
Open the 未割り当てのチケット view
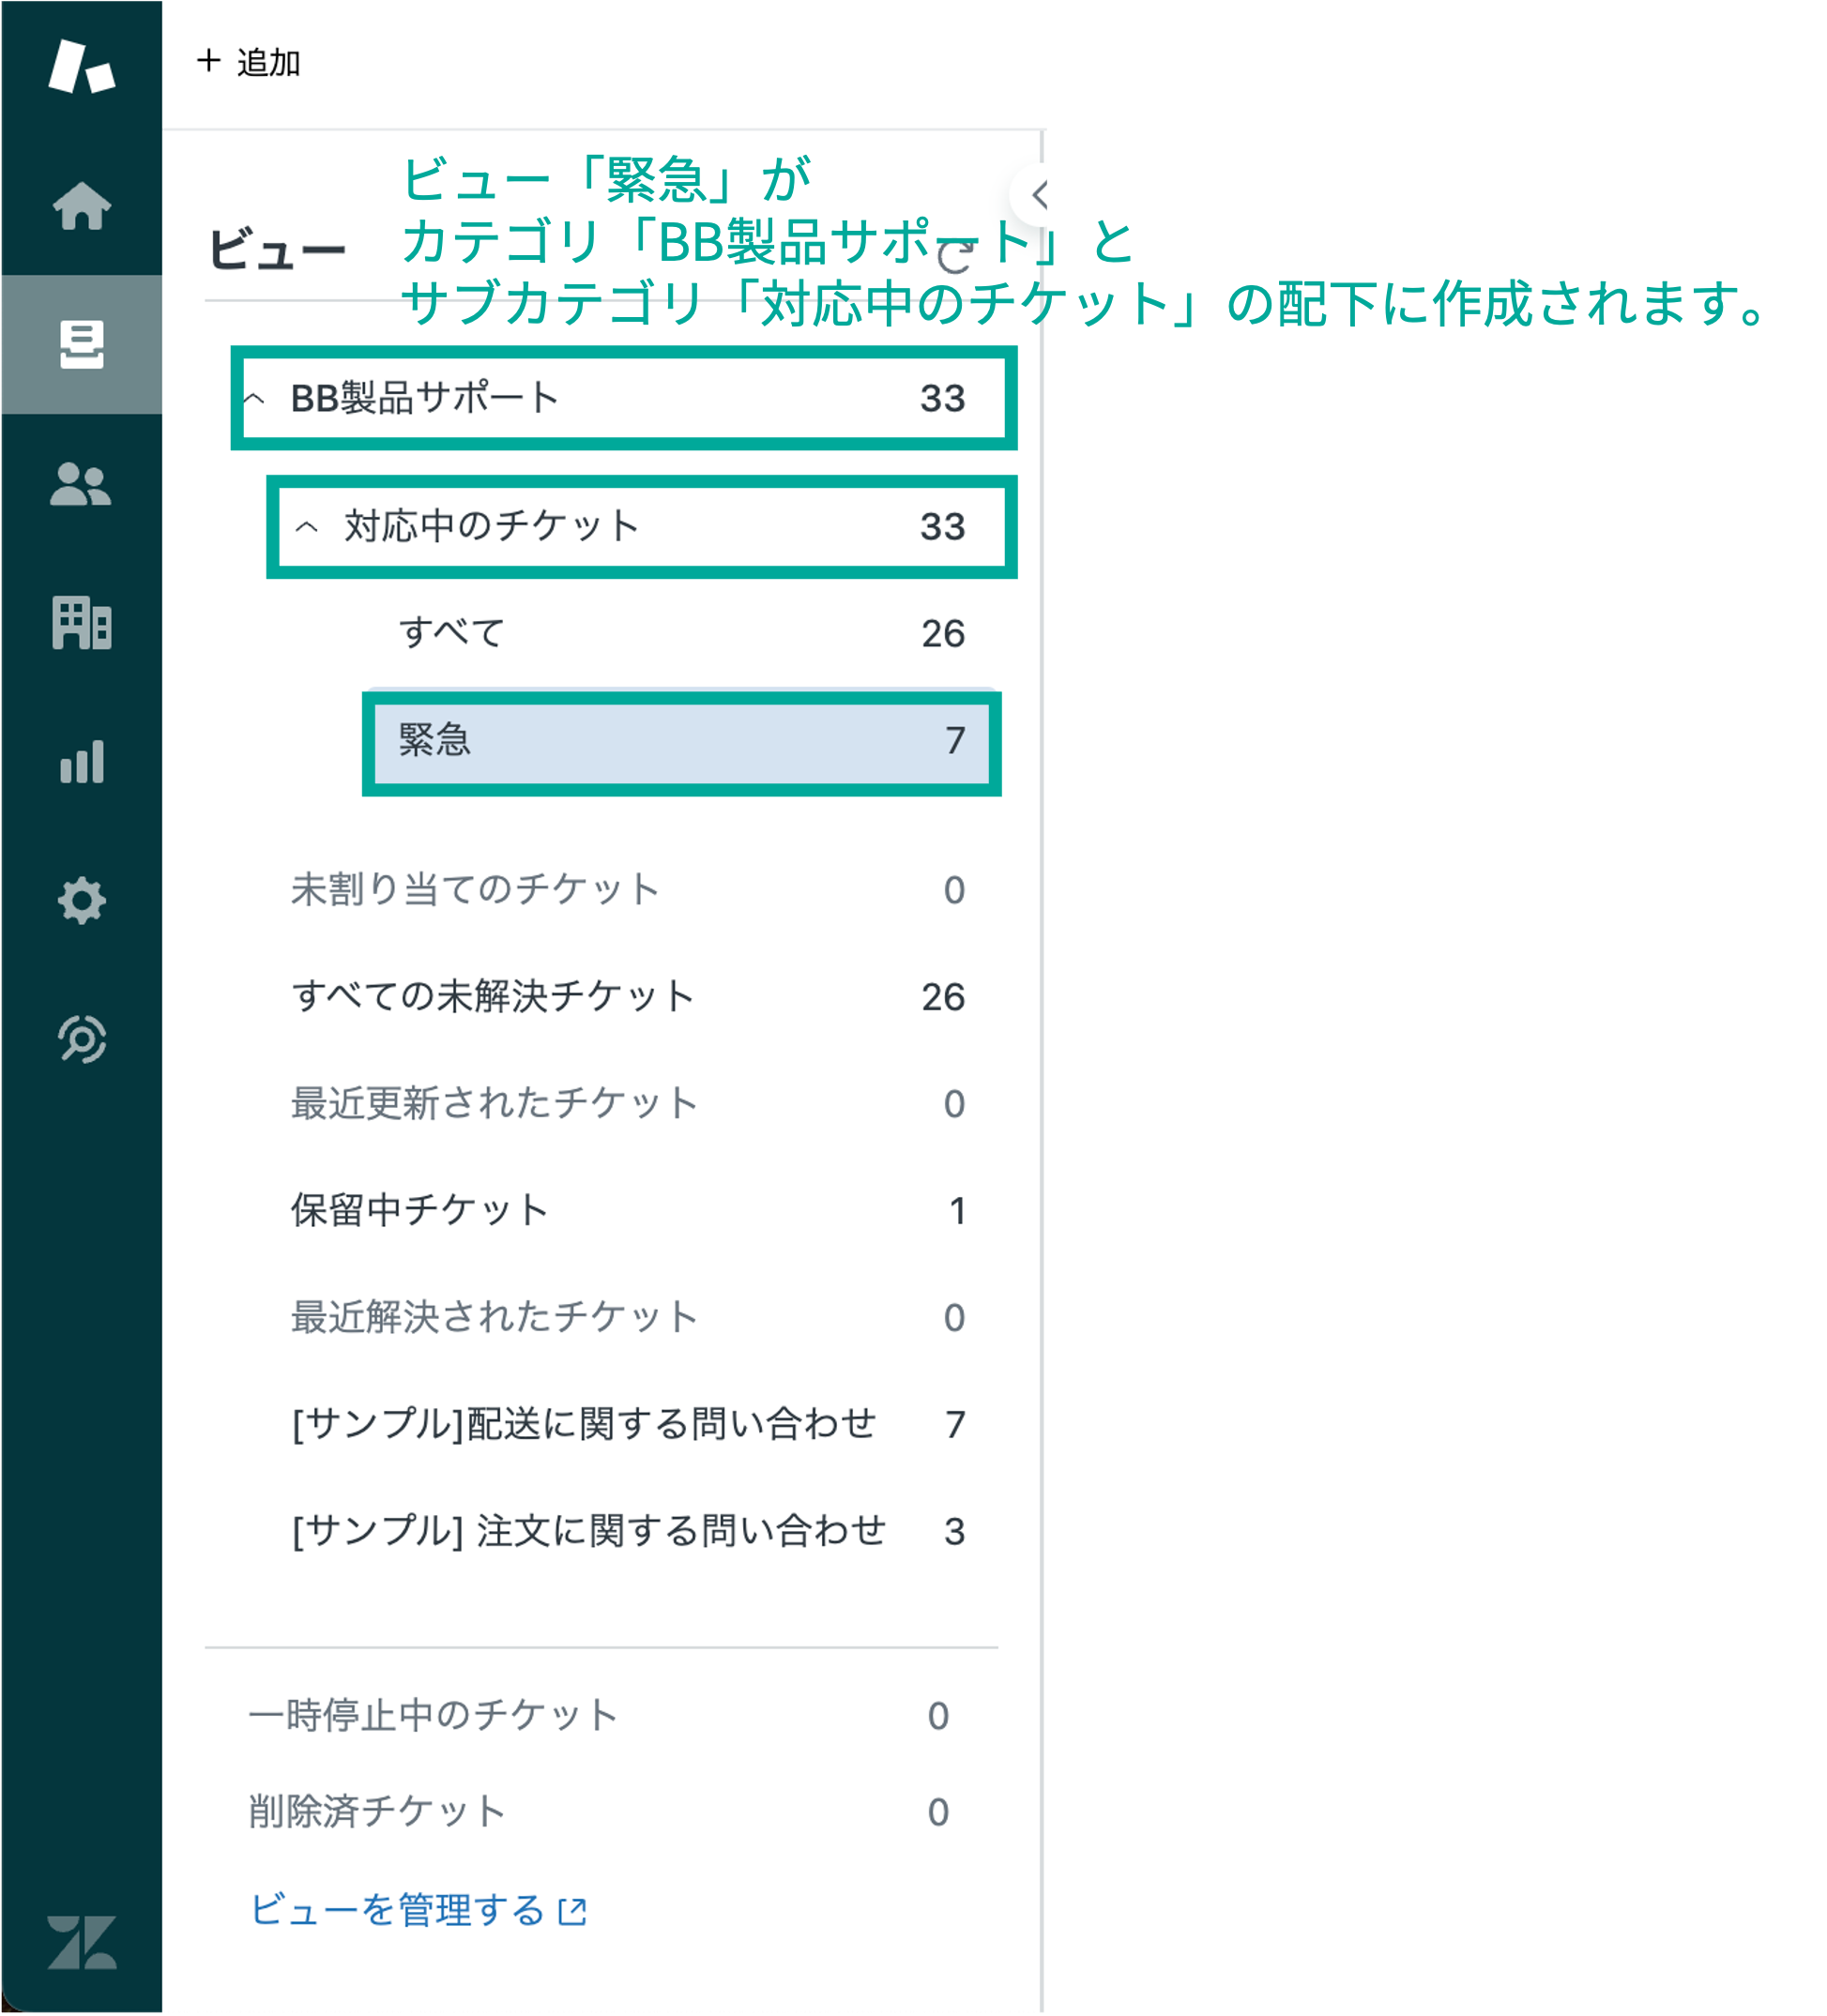627,890
